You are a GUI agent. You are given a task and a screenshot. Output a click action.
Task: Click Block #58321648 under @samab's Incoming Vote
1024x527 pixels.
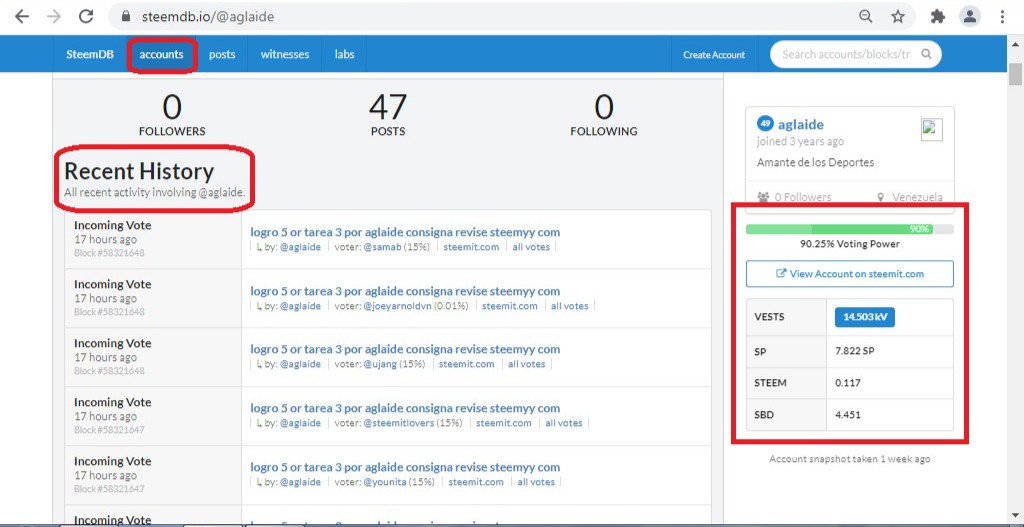tap(109, 253)
